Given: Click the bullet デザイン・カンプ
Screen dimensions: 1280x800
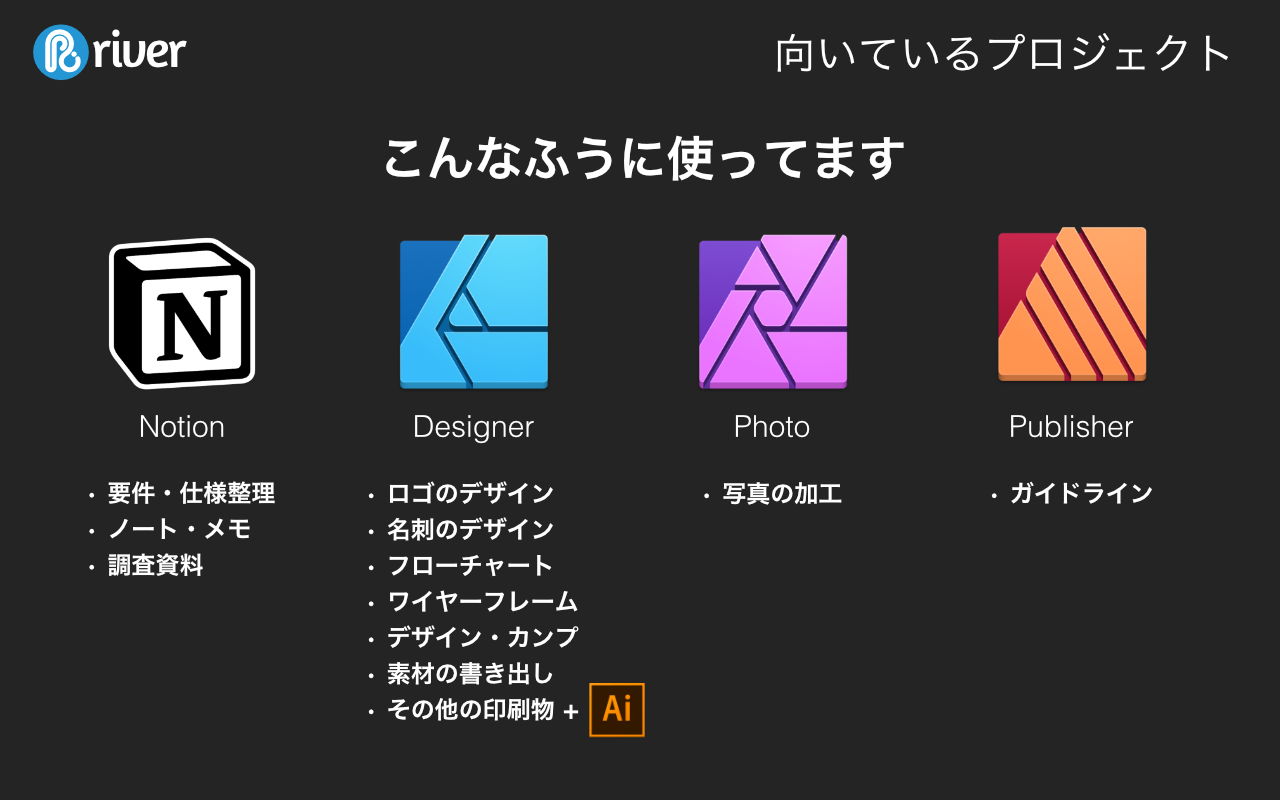Looking at the screenshot, I should (482, 637).
